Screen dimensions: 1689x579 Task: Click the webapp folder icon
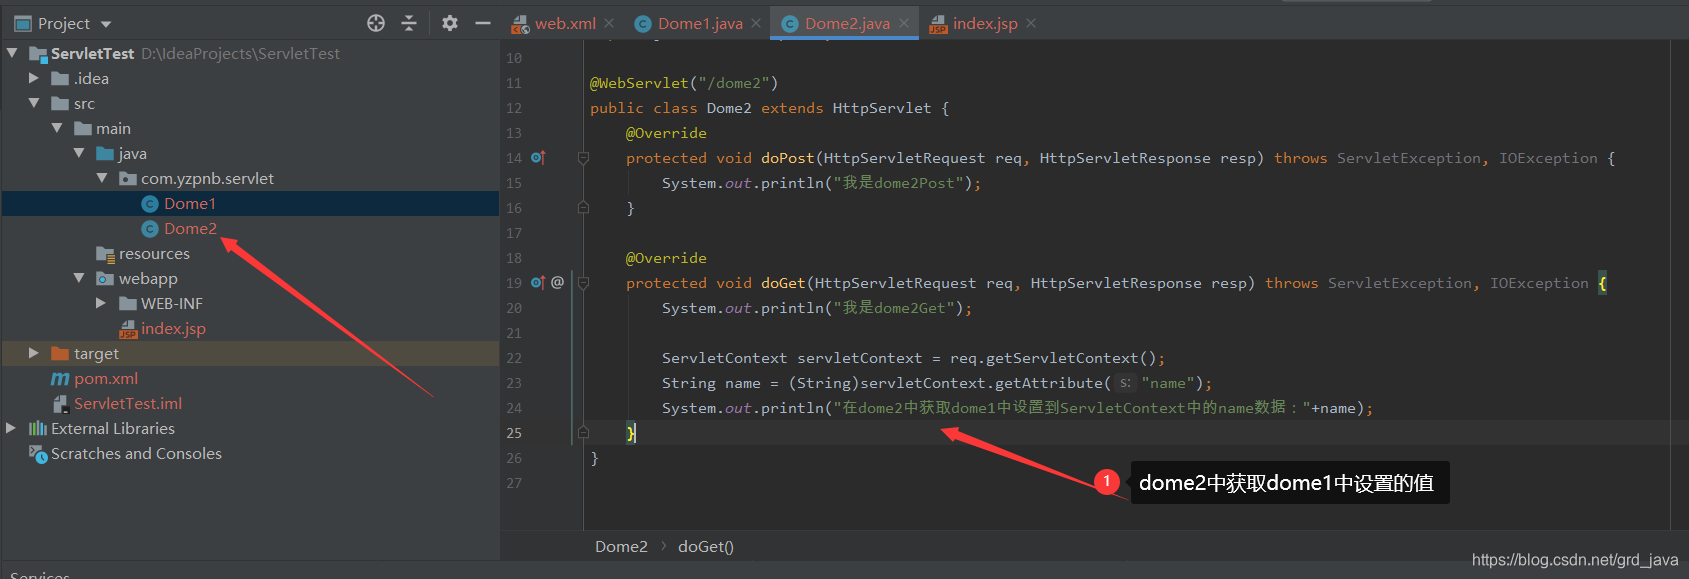(x=105, y=278)
